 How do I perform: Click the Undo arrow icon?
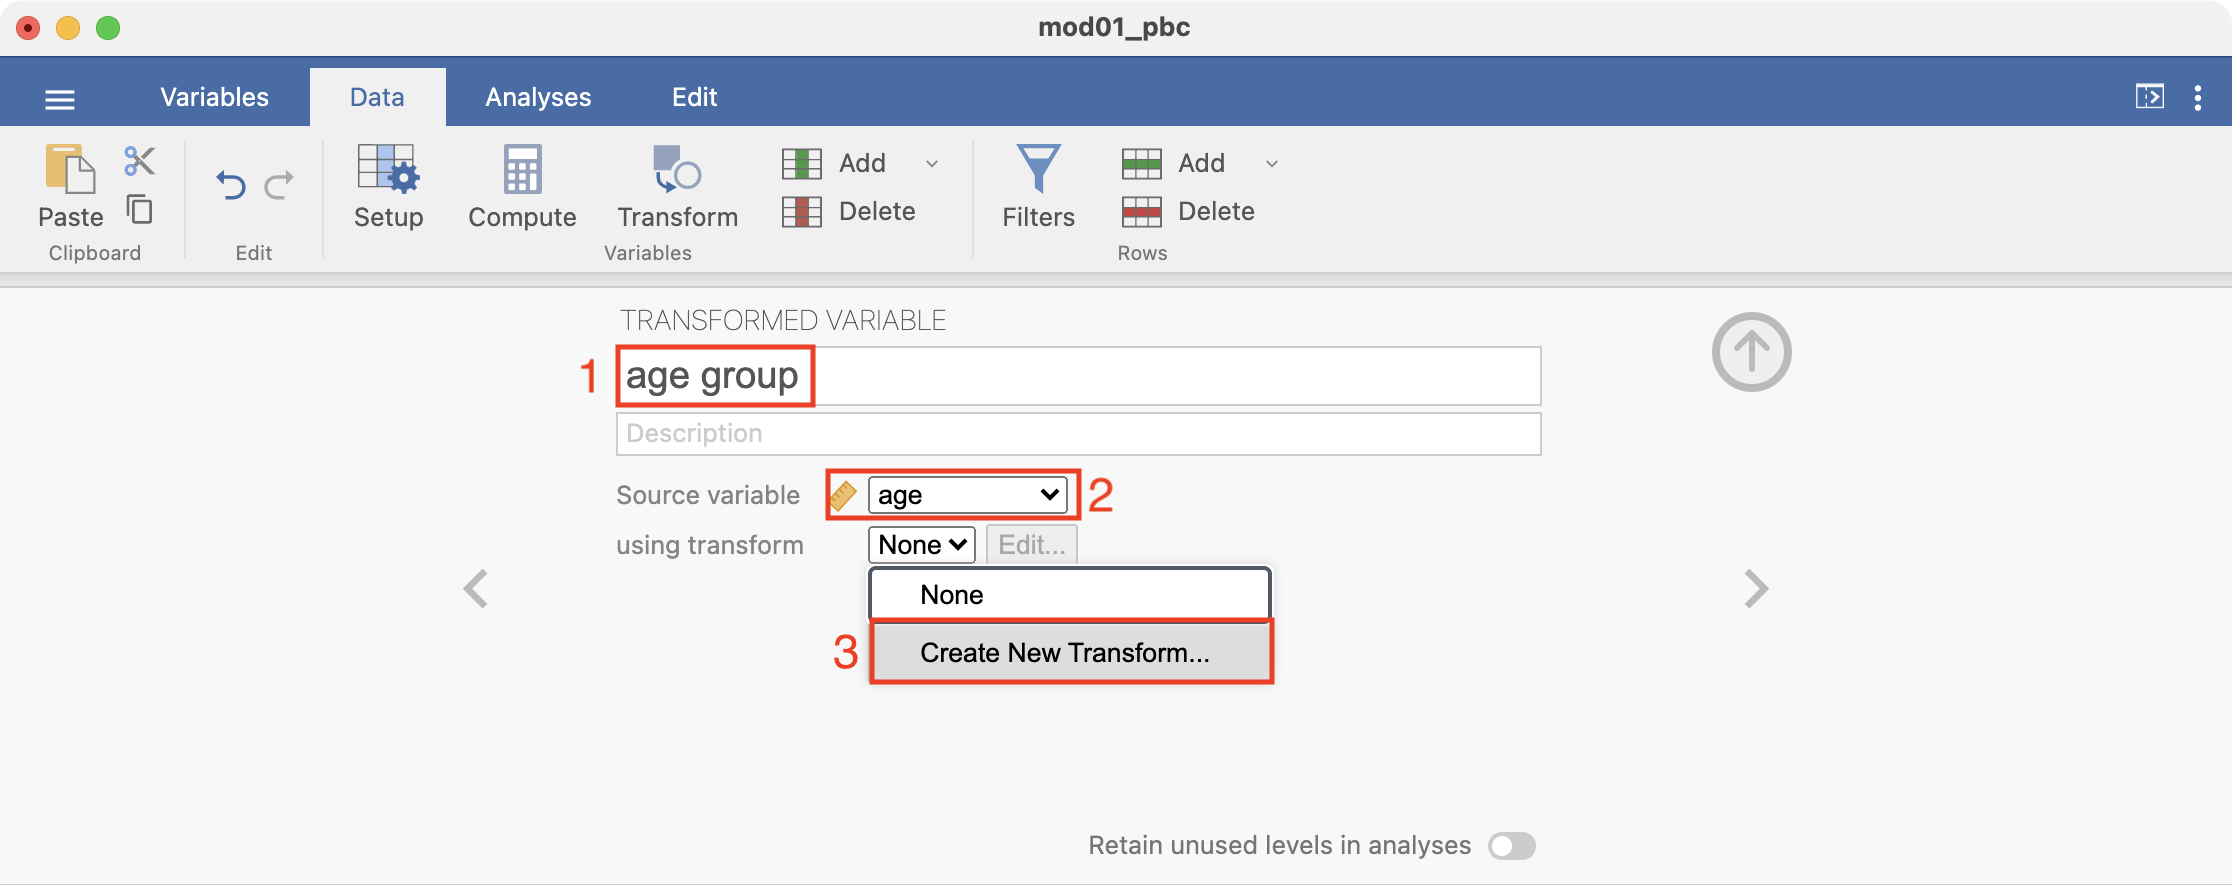[231, 185]
